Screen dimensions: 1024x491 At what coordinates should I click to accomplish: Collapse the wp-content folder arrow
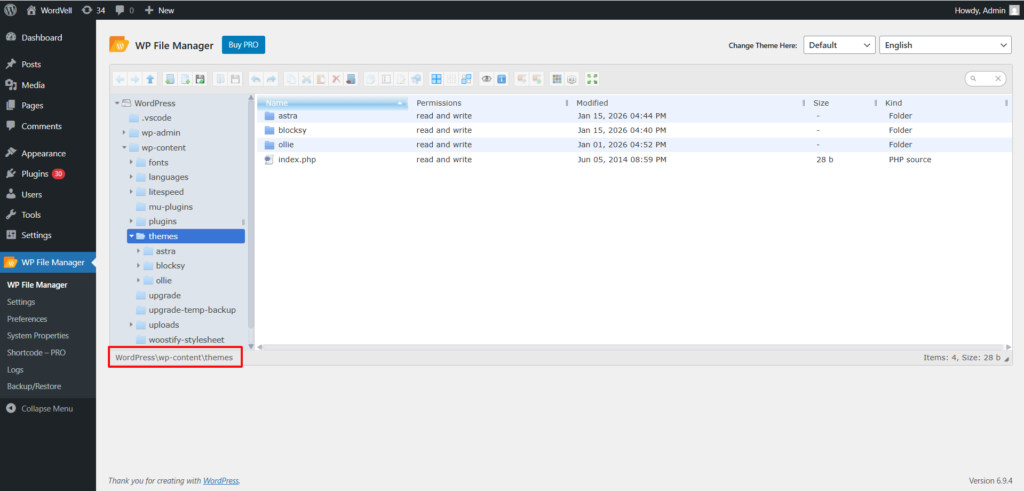coord(124,148)
